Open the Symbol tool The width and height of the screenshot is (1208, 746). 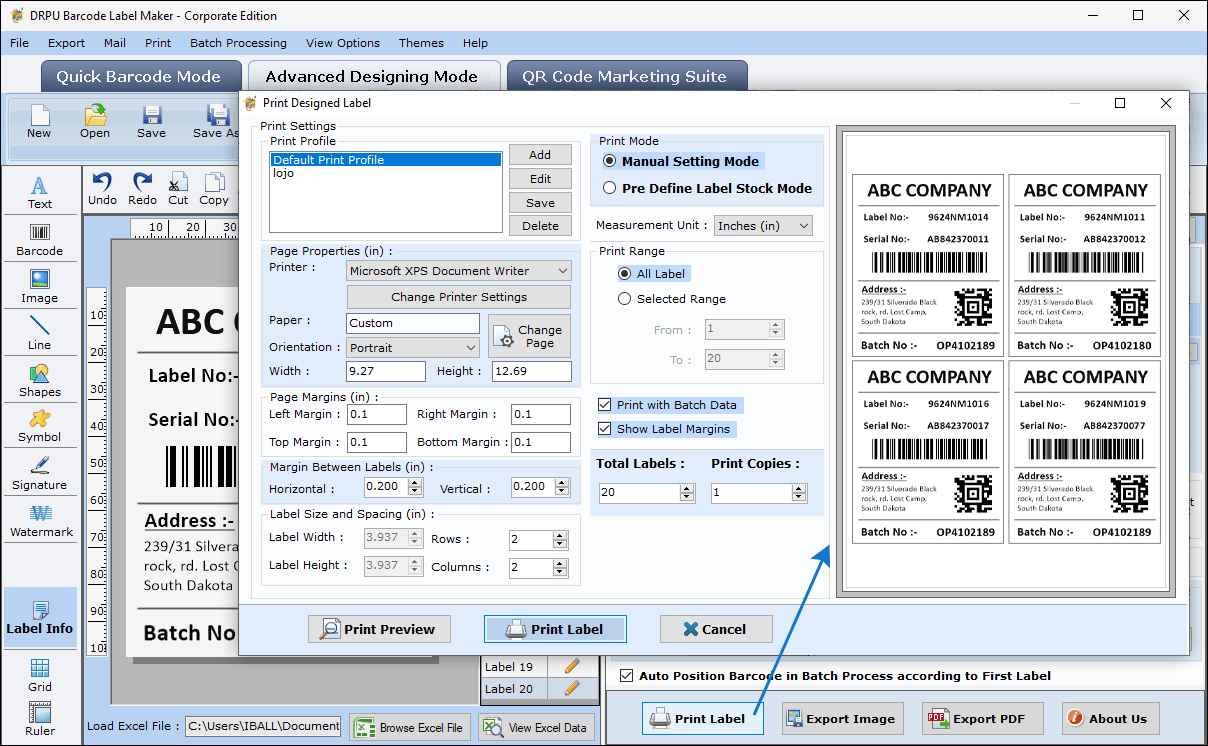40,426
